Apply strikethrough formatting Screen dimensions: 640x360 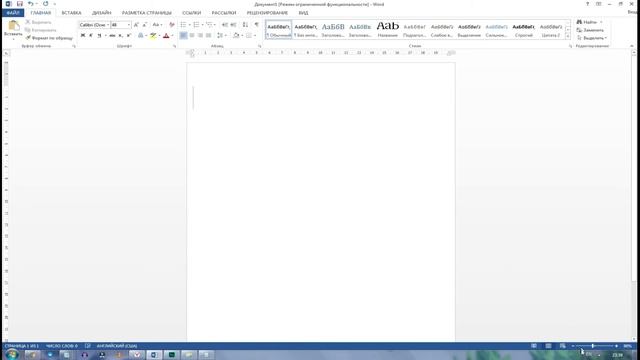(x=112, y=36)
